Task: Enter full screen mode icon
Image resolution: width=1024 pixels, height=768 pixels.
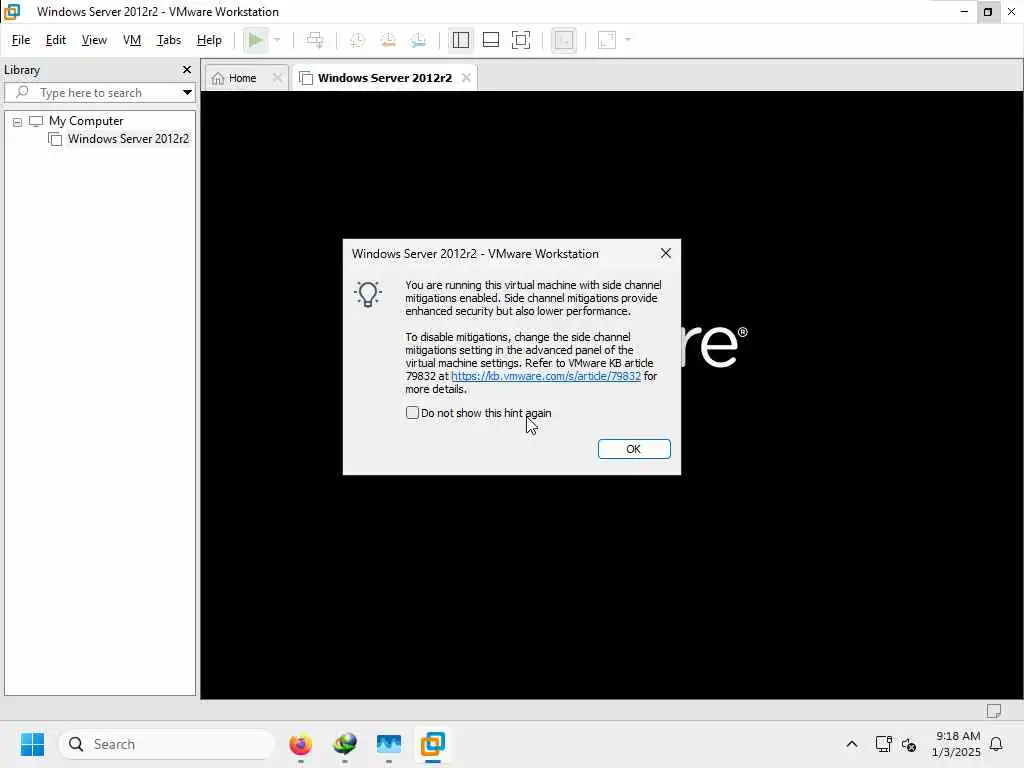Action: [520, 40]
